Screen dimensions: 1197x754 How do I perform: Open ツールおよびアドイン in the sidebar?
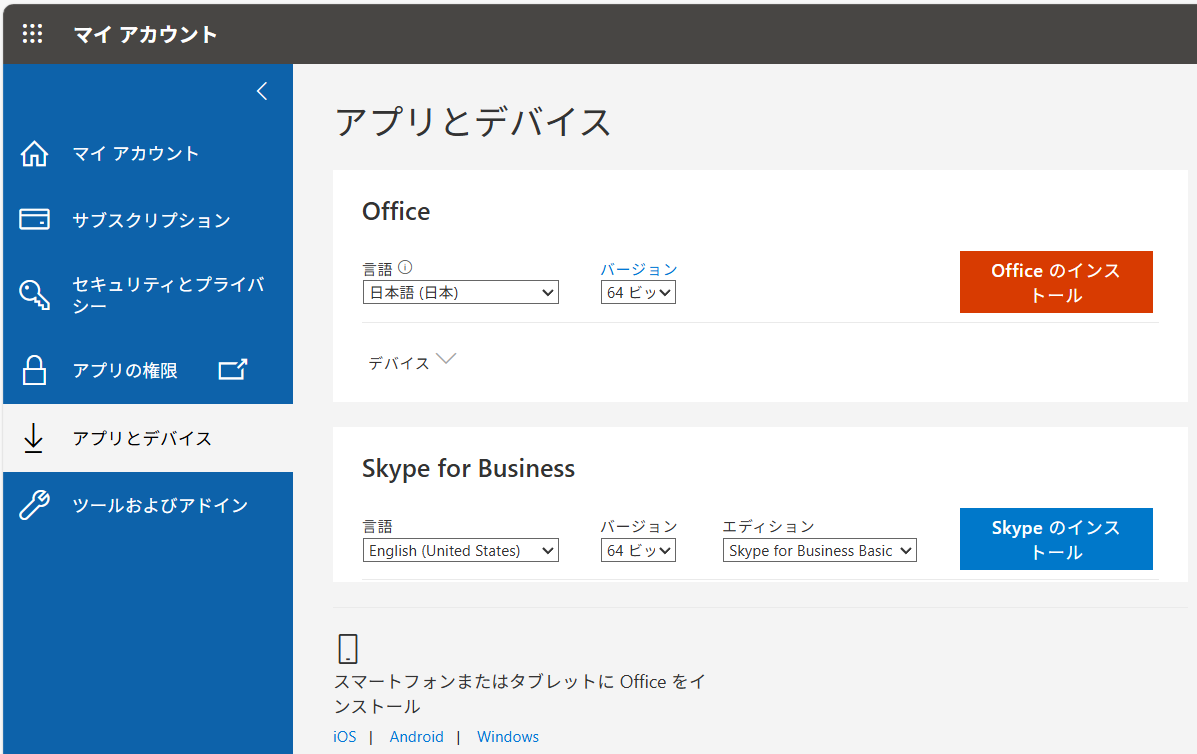pyautogui.click(x=148, y=505)
